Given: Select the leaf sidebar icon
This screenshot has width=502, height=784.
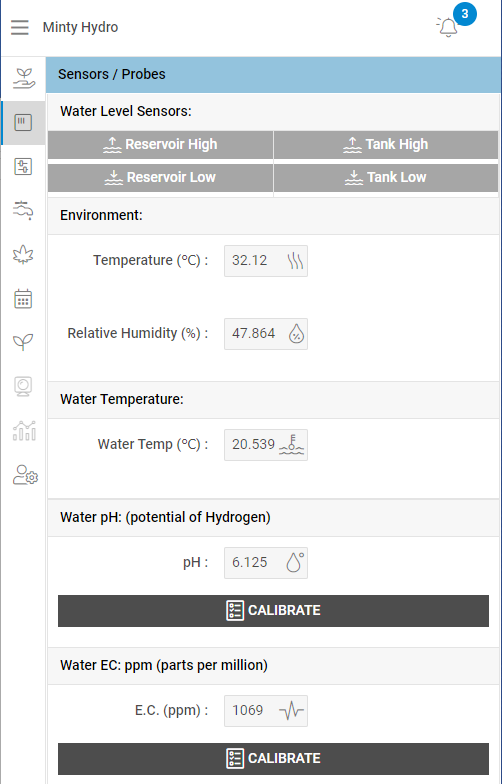Looking at the screenshot, I should point(24,254).
